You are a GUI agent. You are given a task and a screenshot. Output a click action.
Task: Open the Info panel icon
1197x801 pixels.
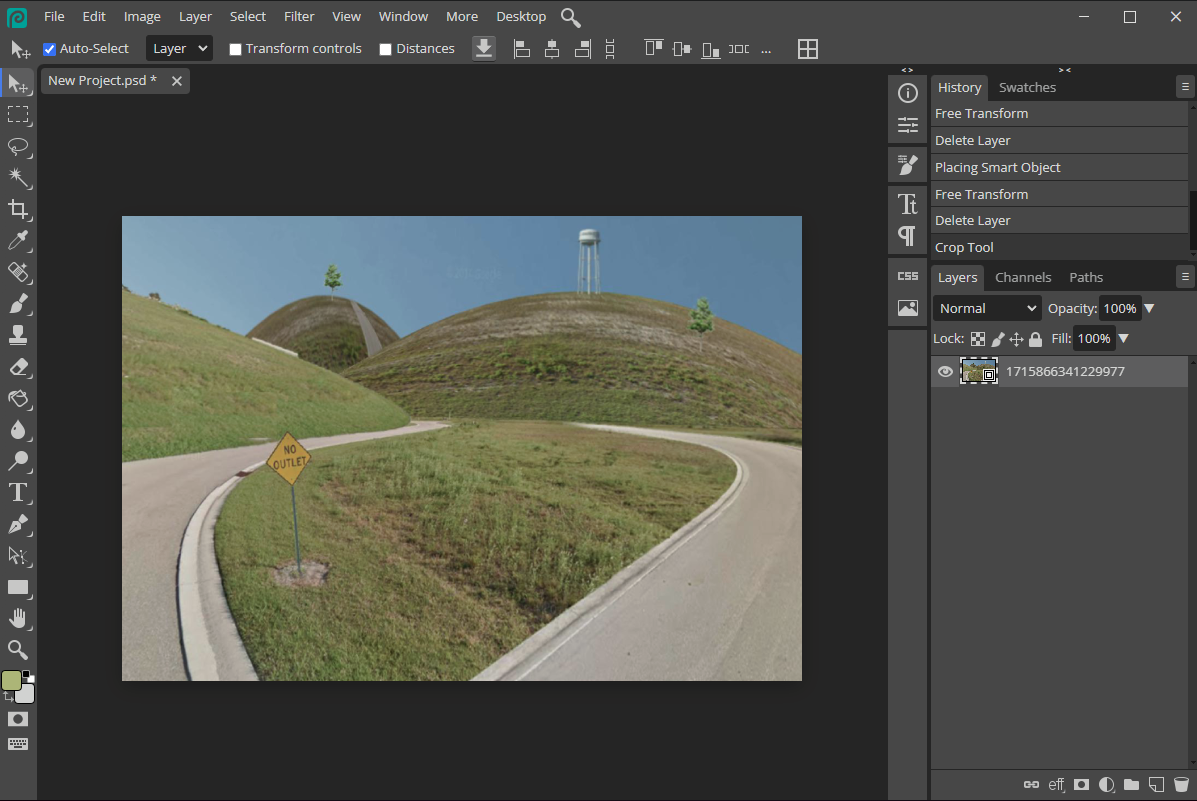[908, 93]
